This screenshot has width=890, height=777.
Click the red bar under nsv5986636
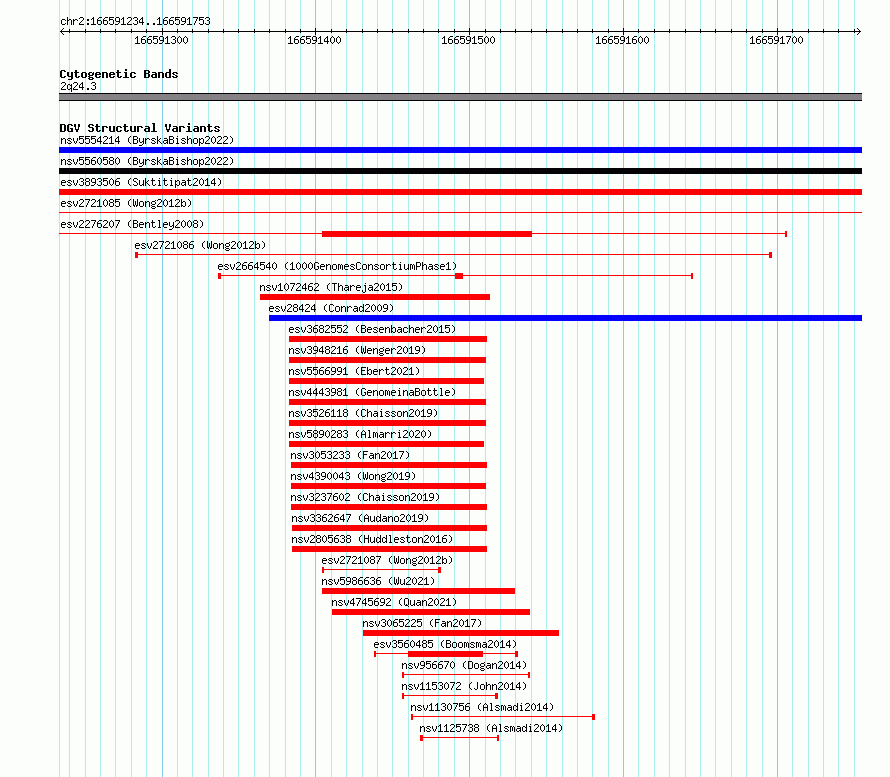point(418,591)
